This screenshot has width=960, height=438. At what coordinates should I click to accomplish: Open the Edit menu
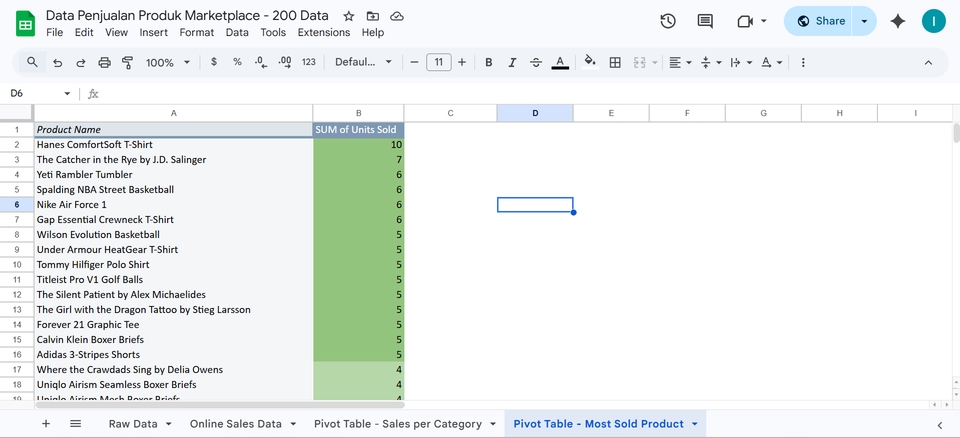(x=84, y=32)
